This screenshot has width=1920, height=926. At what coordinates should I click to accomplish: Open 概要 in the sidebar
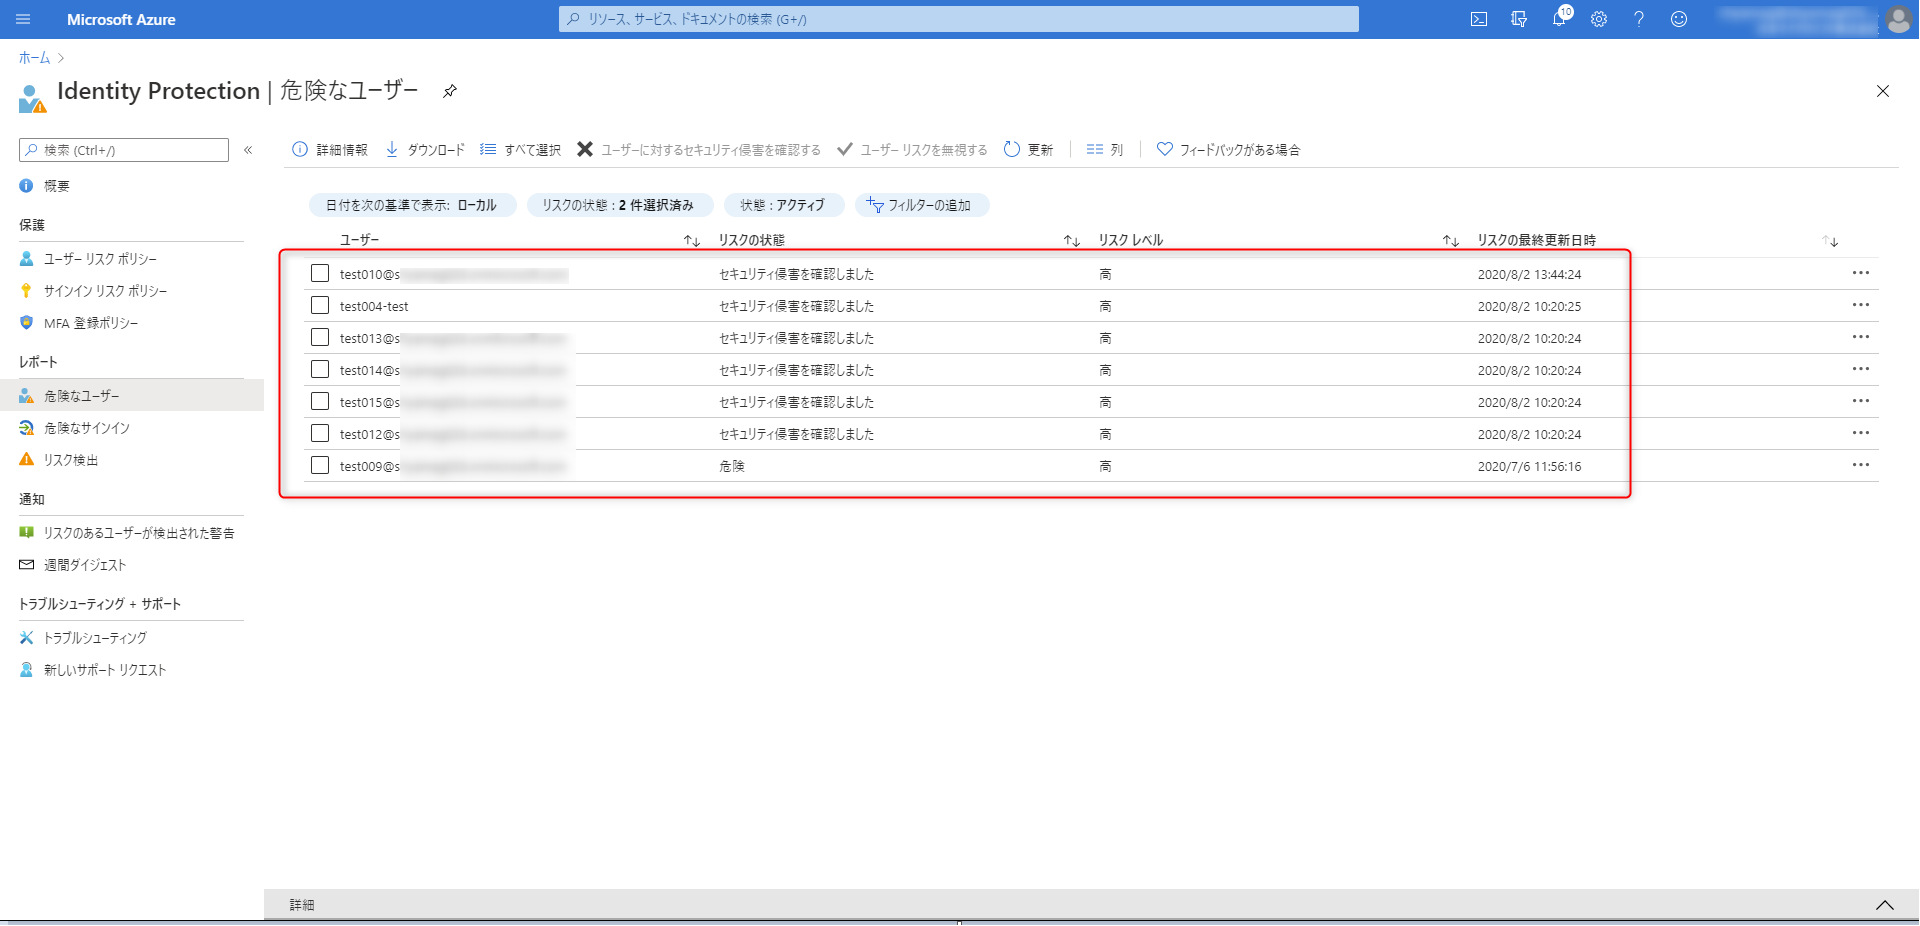[x=56, y=186]
